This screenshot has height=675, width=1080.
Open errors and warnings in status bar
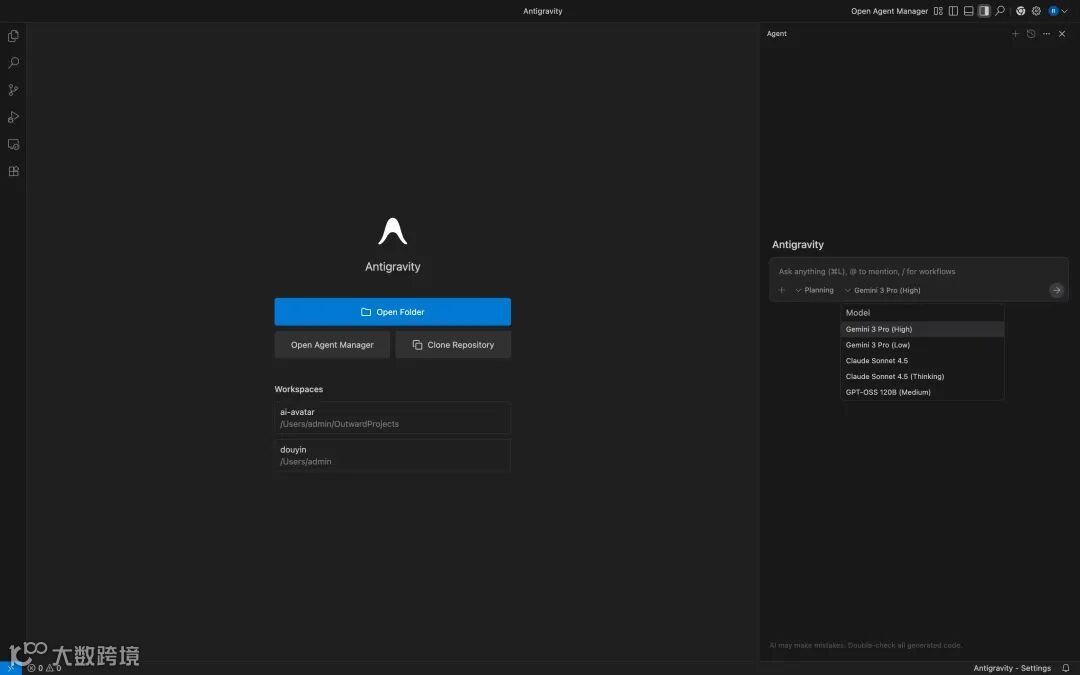tap(44, 668)
